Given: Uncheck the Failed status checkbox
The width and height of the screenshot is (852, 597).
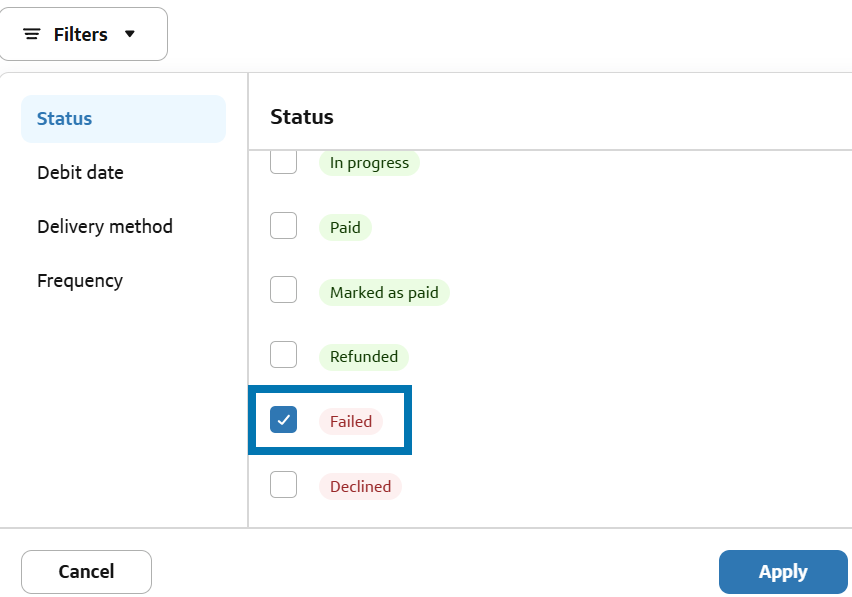Looking at the screenshot, I should click(x=284, y=420).
